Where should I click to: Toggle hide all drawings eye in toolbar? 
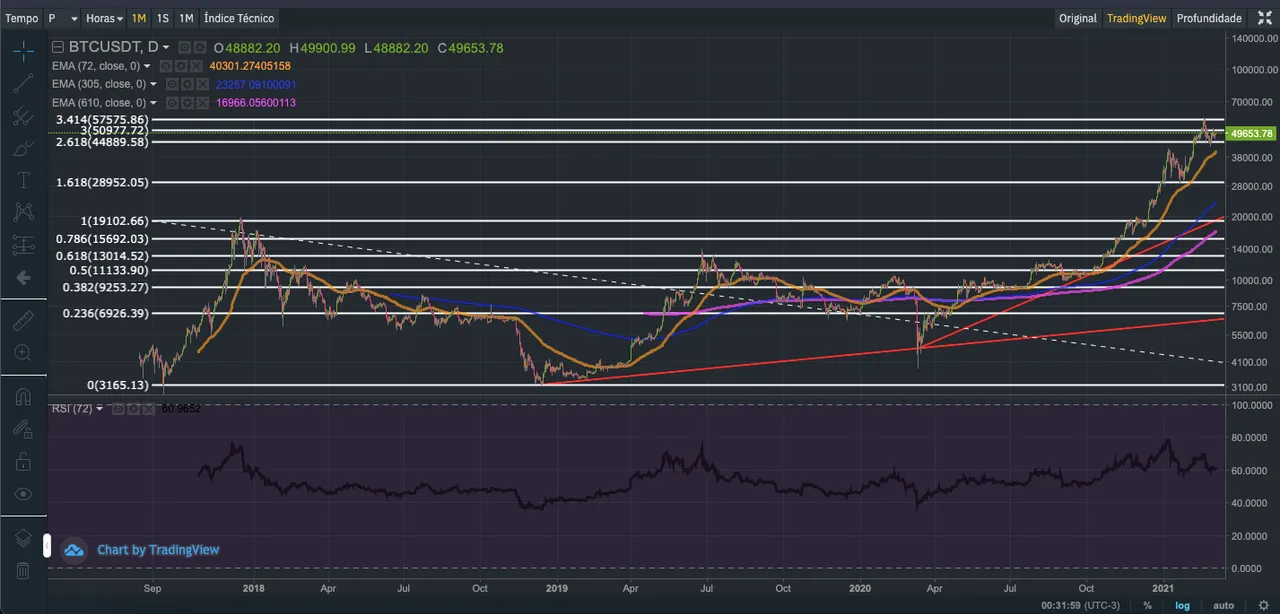click(23, 494)
